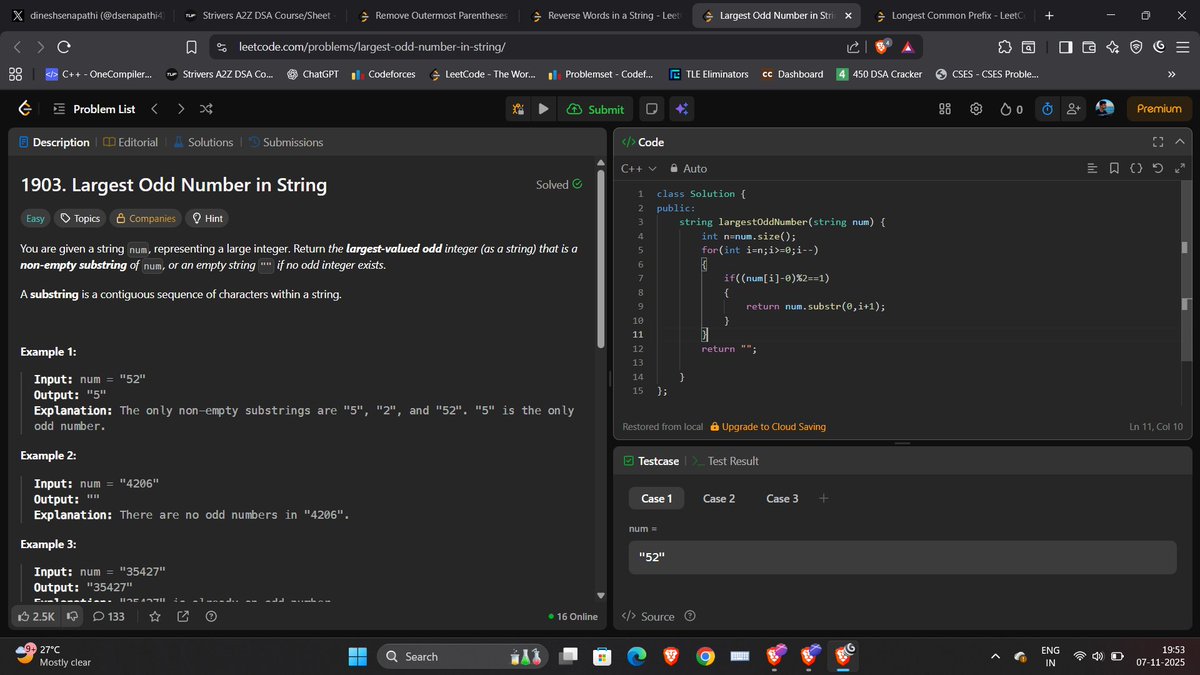
Task: Click the curly braces snippet icon
Action: (x=1136, y=169)
